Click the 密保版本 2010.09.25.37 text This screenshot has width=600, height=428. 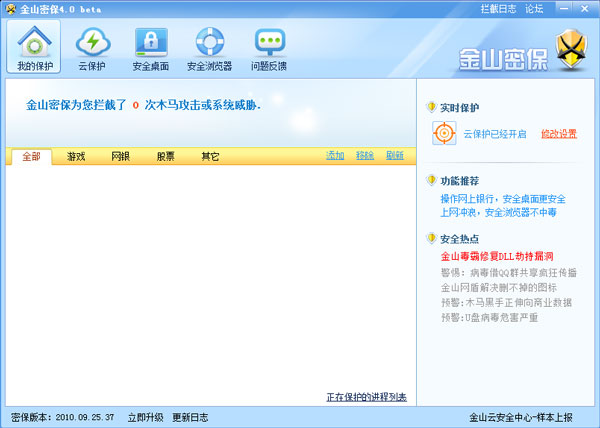click(63, 417)
